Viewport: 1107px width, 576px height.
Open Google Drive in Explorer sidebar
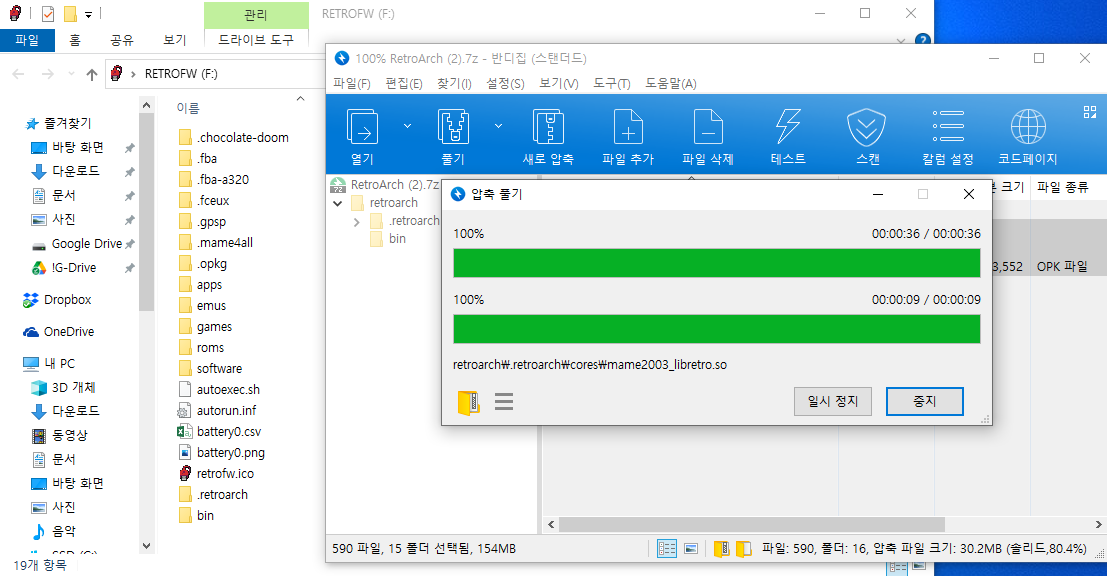point(77,244)
